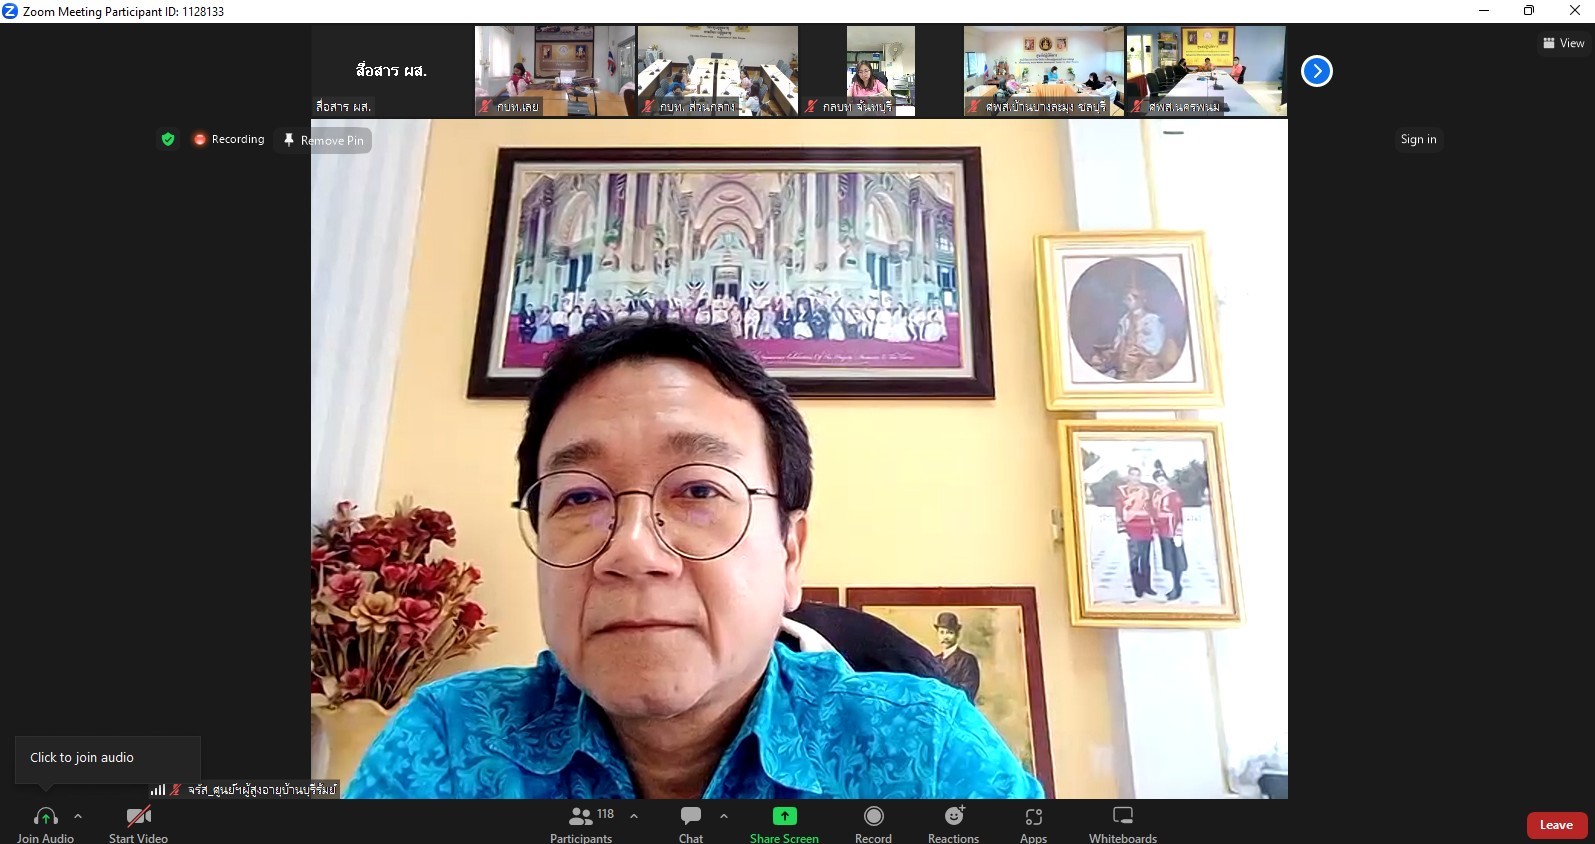Screen dimensions: 1595x844
Task: Click the signal strength bars on the speaker label
Action: tap(158, 790)
